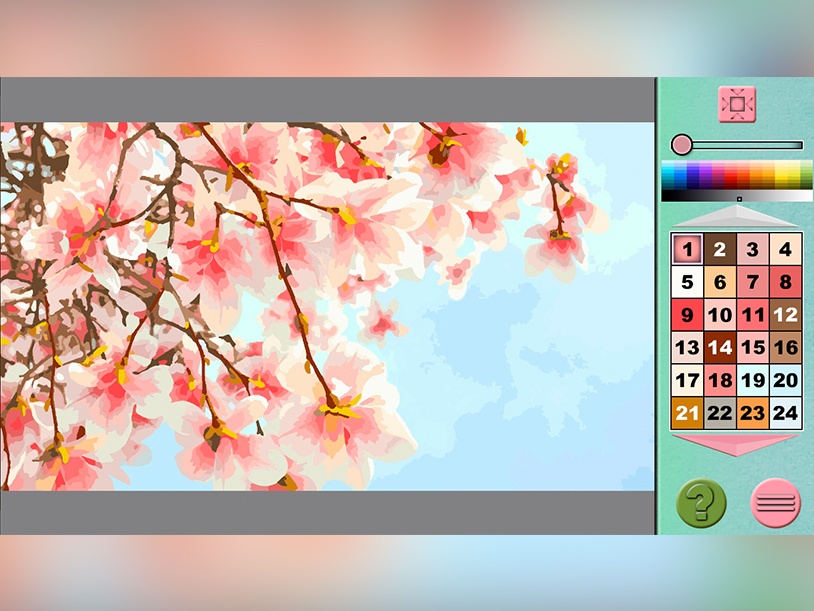Viewport: 814px width, 611px height.
Task: Pick tan swatch 16
Action: click(x=785, y=347)
